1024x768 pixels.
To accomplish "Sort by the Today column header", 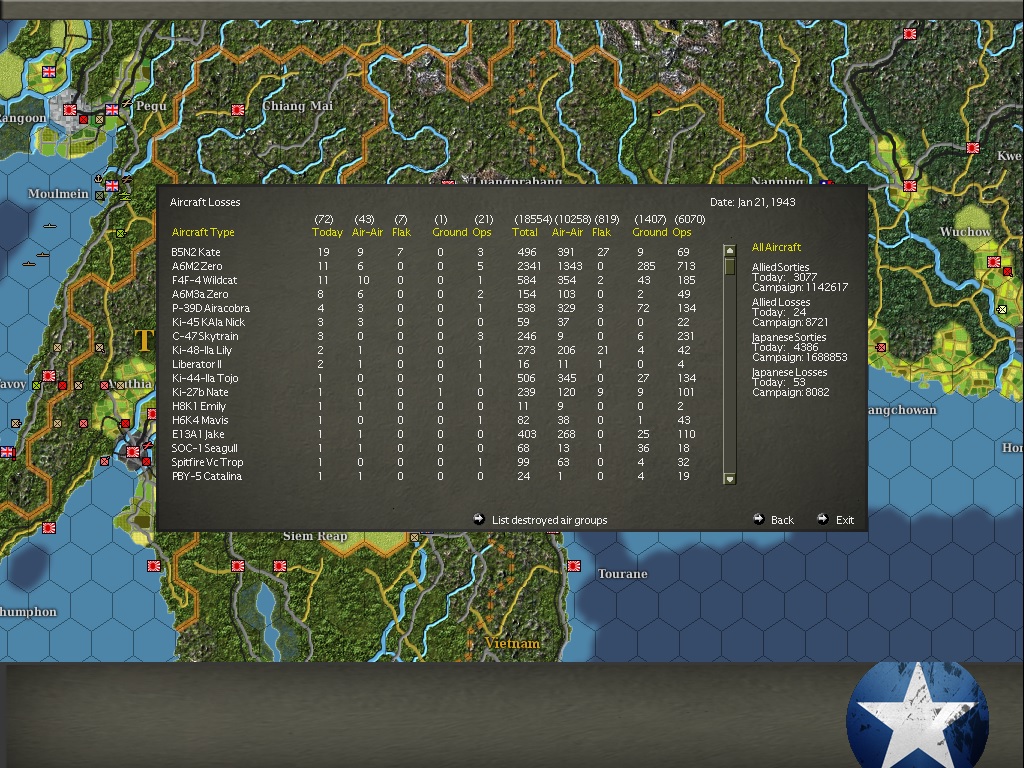I will coord(327,232).
